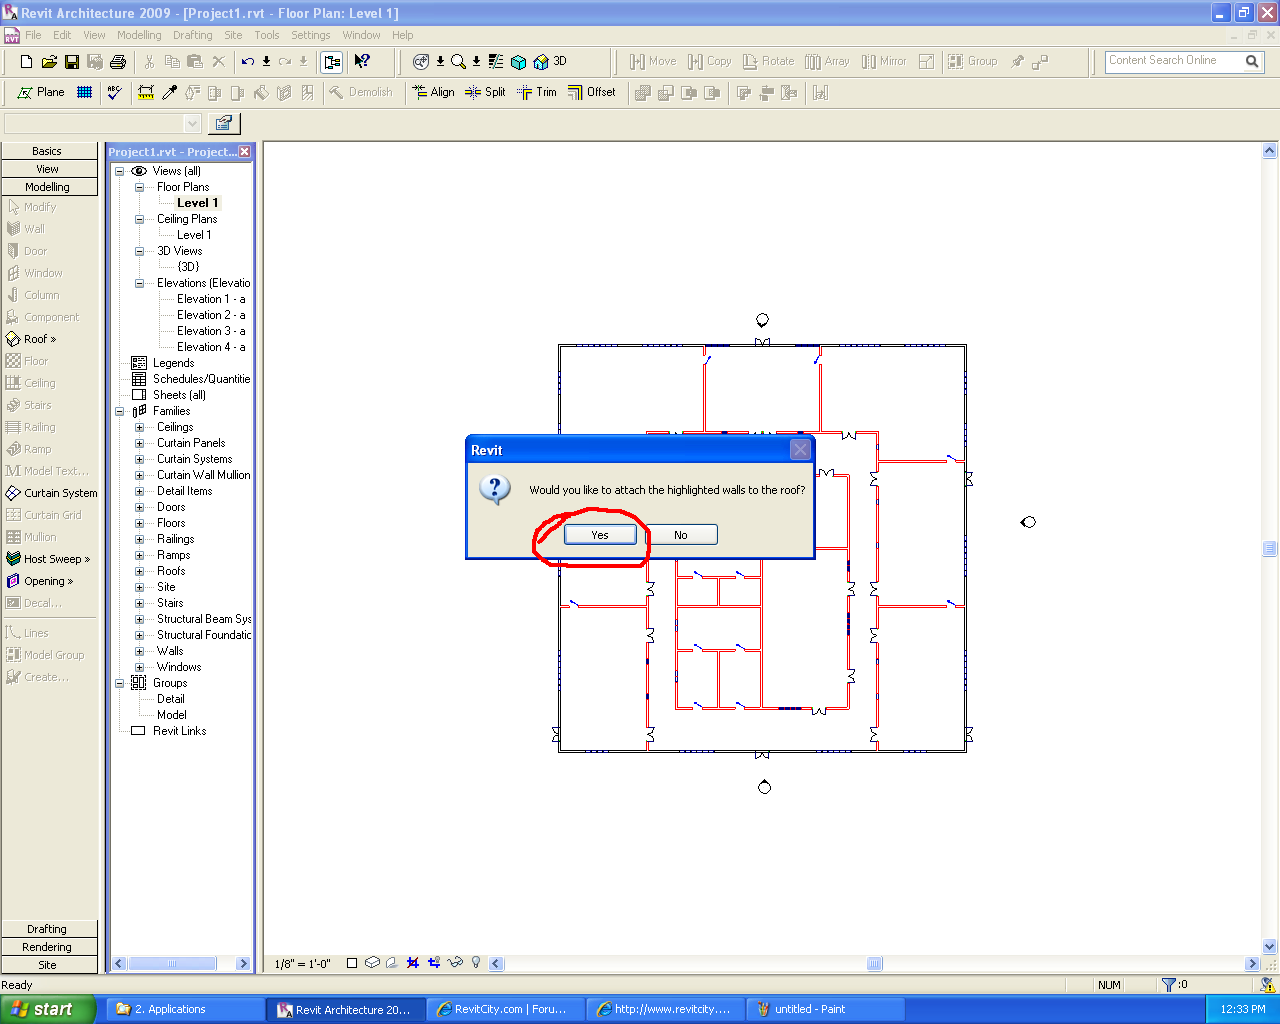1280x1024 pixels.
Task: Toggle Reveal Hidden Elements lightbulb
Action: (476, 963)
